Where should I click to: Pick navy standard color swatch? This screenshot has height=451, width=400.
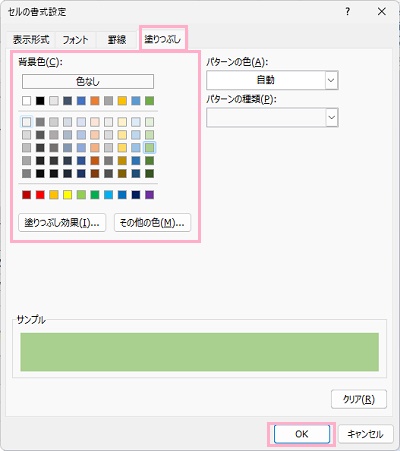(x=136, y=195)
